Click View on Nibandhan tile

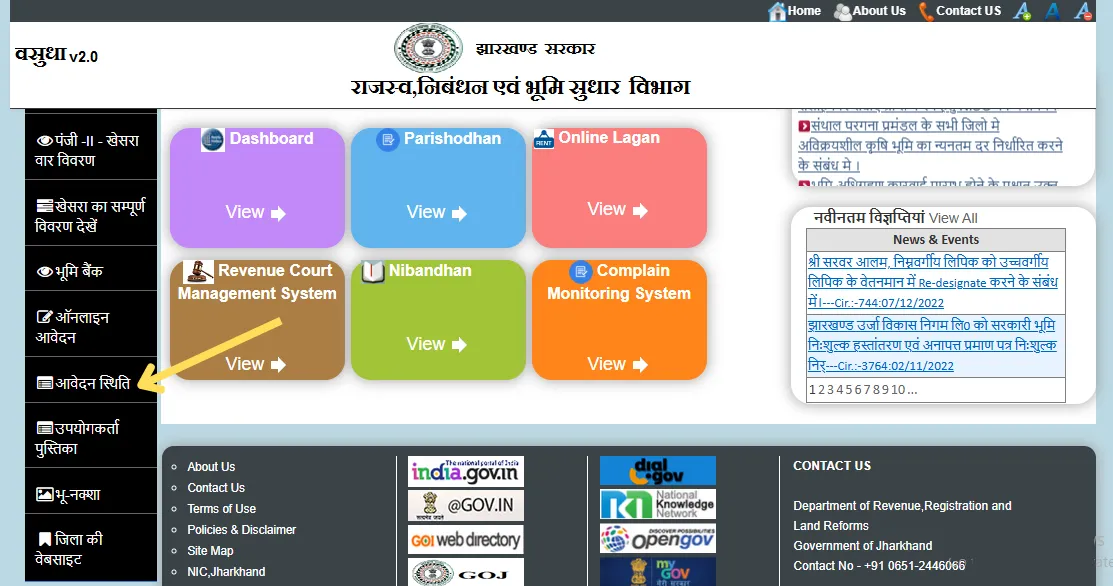point(437,344)
